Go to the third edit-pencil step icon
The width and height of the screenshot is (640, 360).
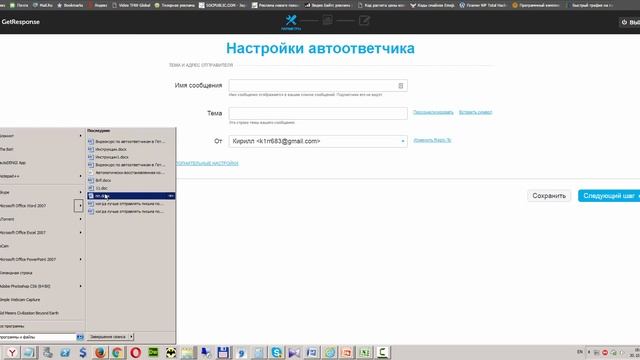pyautogui.click(x=364, y=20)
